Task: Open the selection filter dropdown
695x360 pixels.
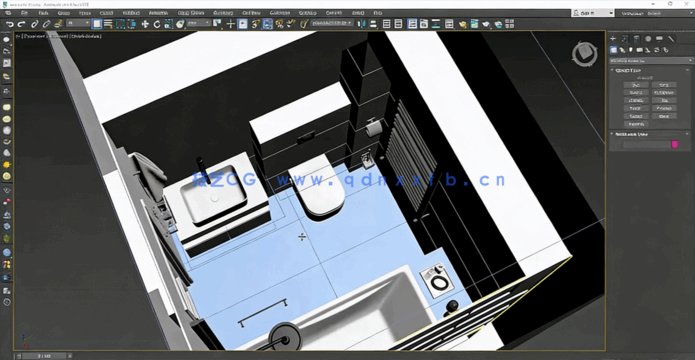Action: (x=78, y=23)
